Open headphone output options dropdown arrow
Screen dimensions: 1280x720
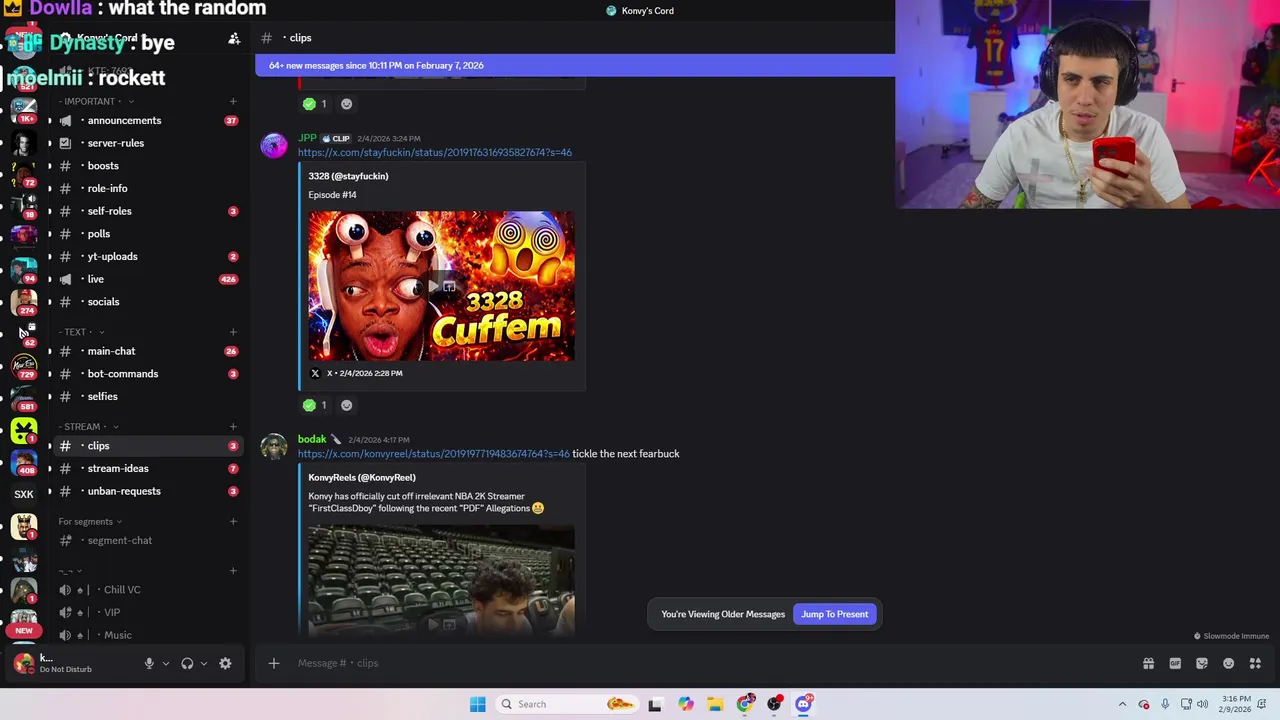tap(204, 663)
